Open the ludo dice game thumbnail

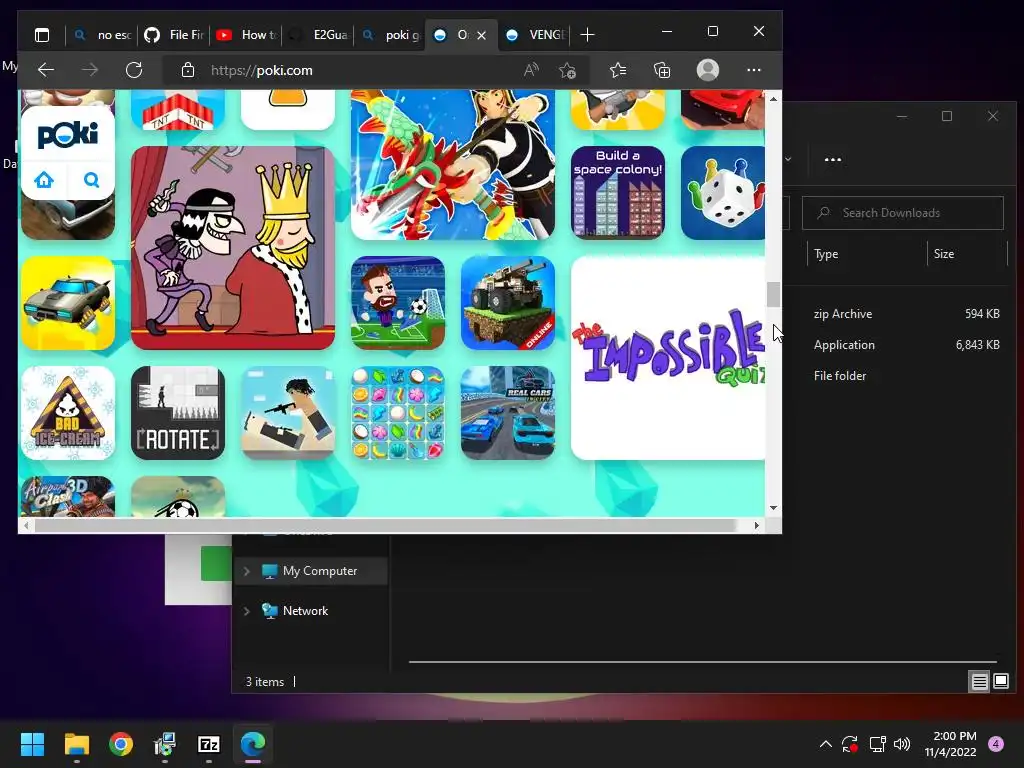[x=723, y=193]
